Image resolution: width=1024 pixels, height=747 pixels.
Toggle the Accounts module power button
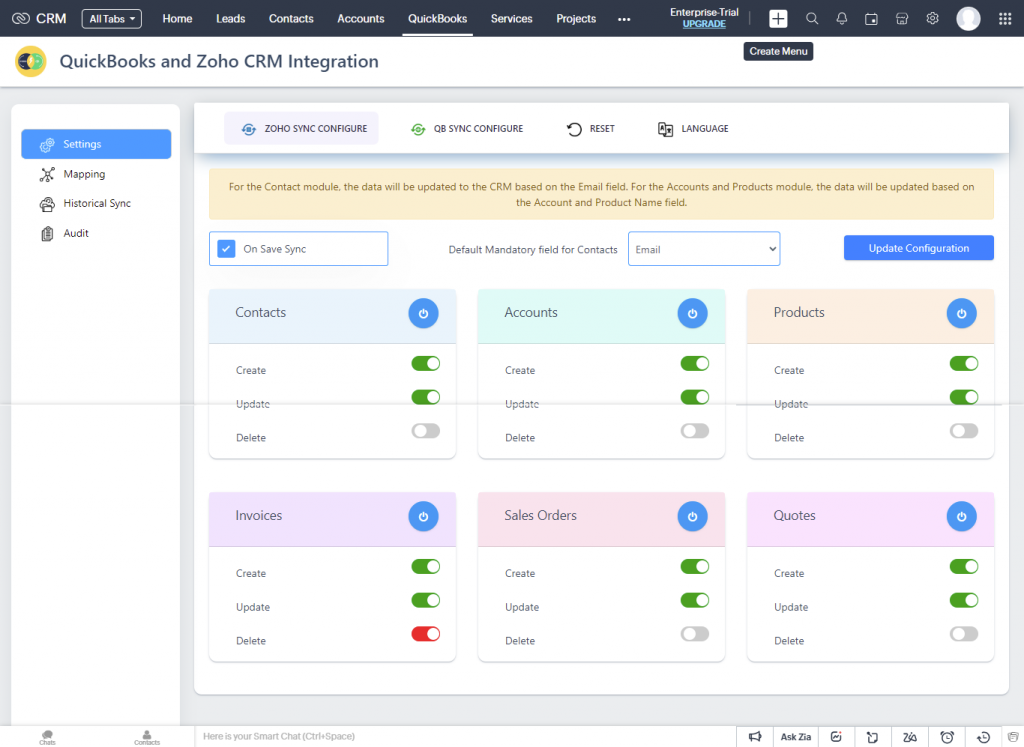coord(692,313)
